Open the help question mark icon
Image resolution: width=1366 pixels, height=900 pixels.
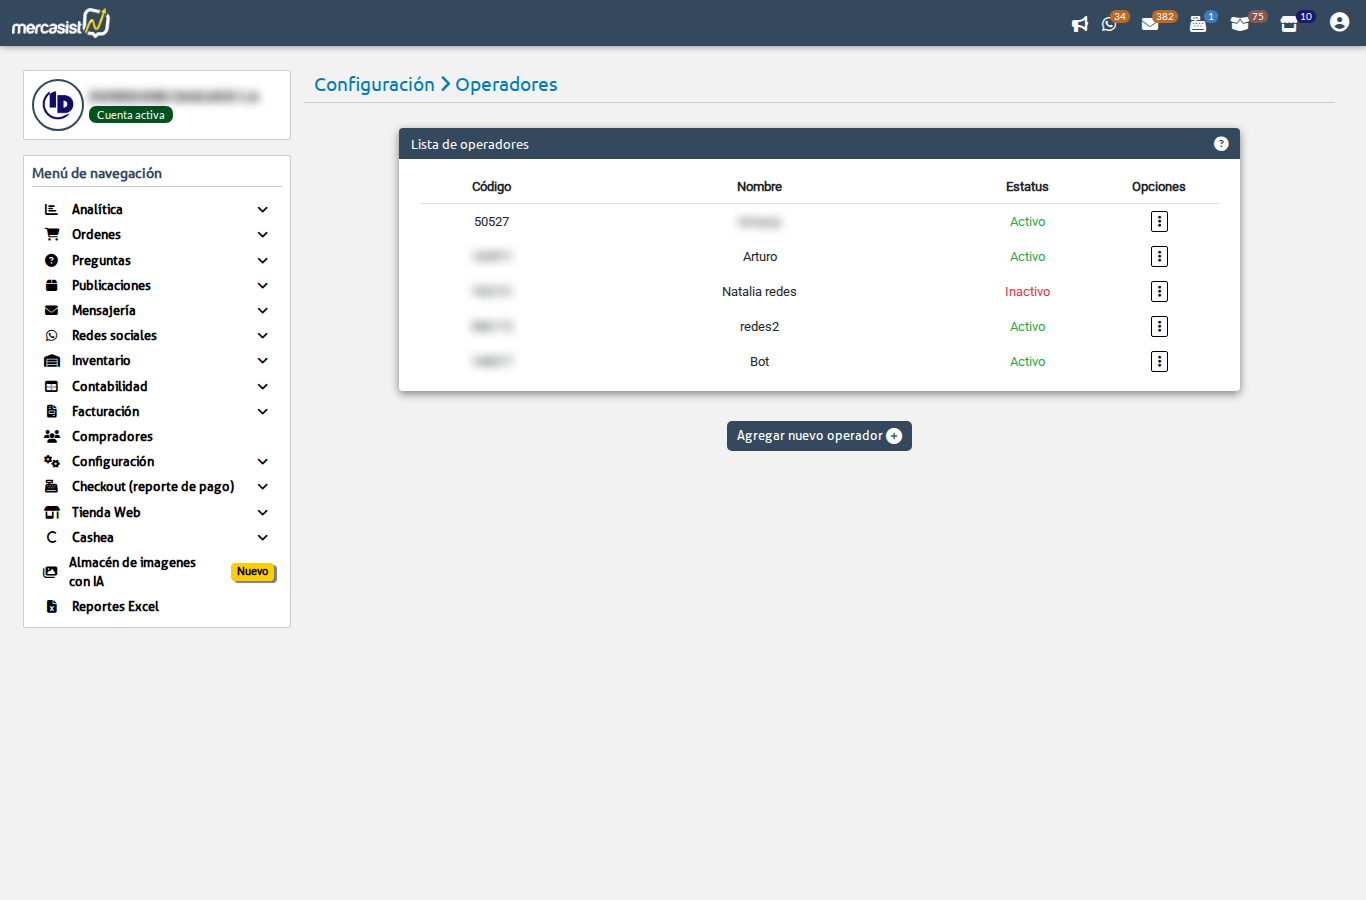(1220, 144)
